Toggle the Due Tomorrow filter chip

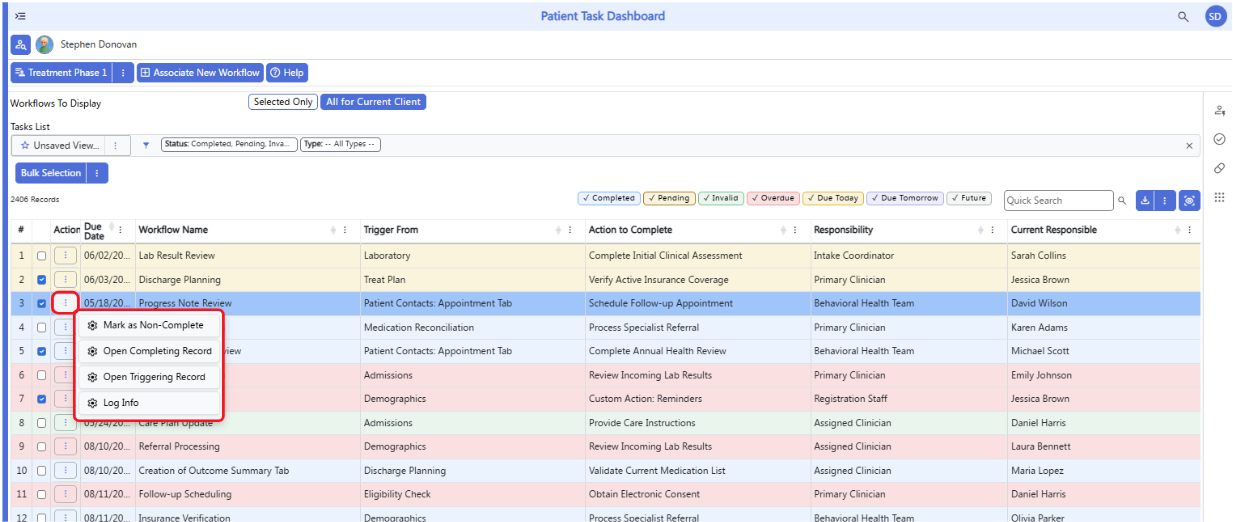(x=905, y=198)
